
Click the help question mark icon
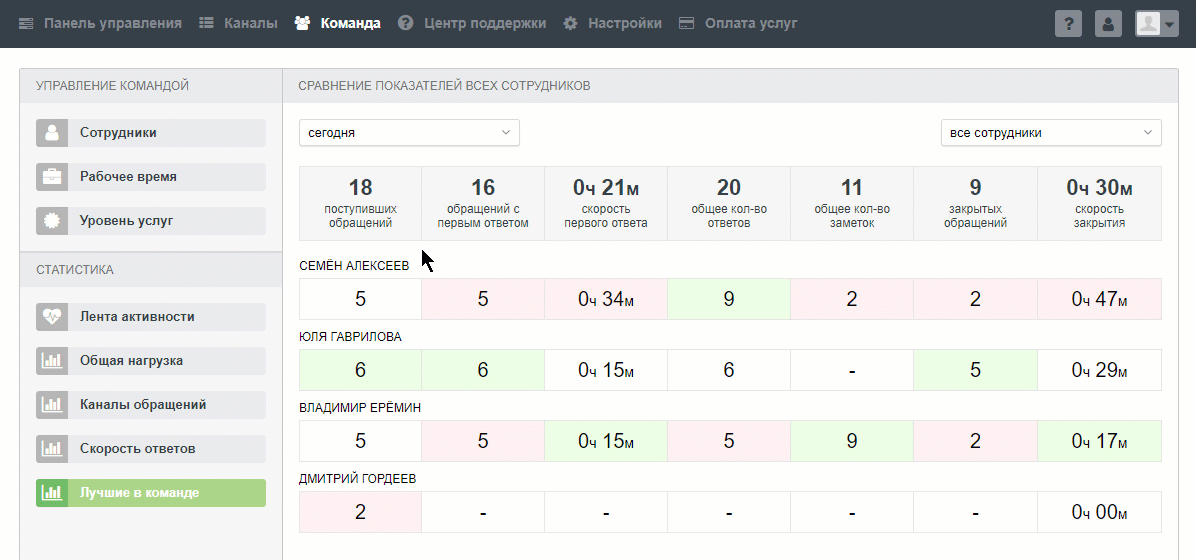coord(1069,24)
